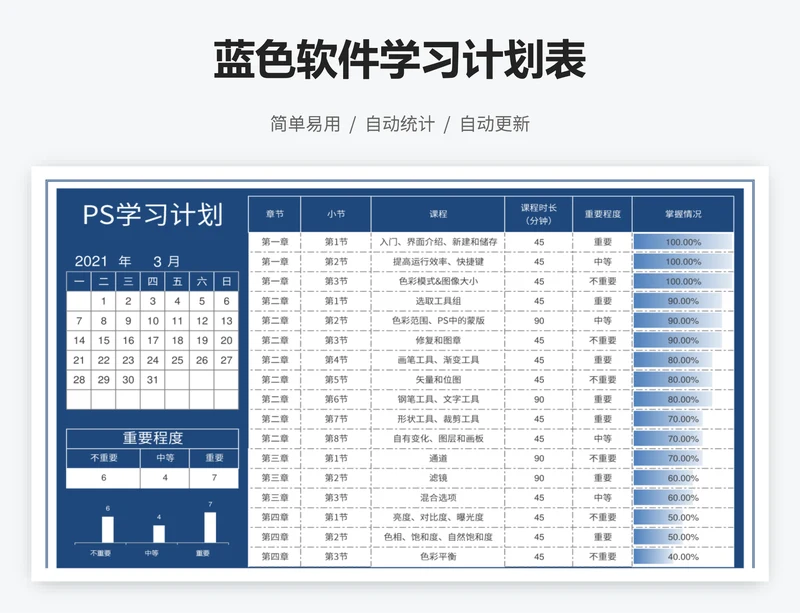Select course cell 色彩范围、PS中的蒙版

point(438,321)
